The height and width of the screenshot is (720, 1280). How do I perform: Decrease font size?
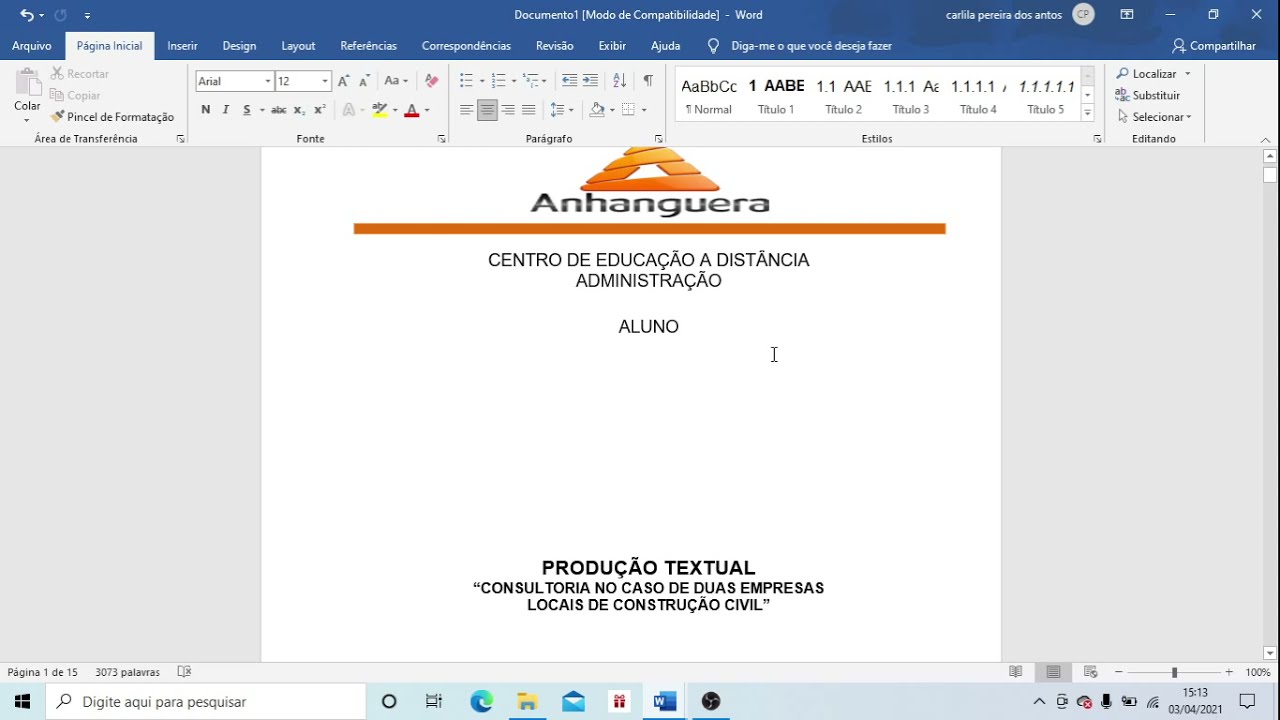(x=364, y=81)
